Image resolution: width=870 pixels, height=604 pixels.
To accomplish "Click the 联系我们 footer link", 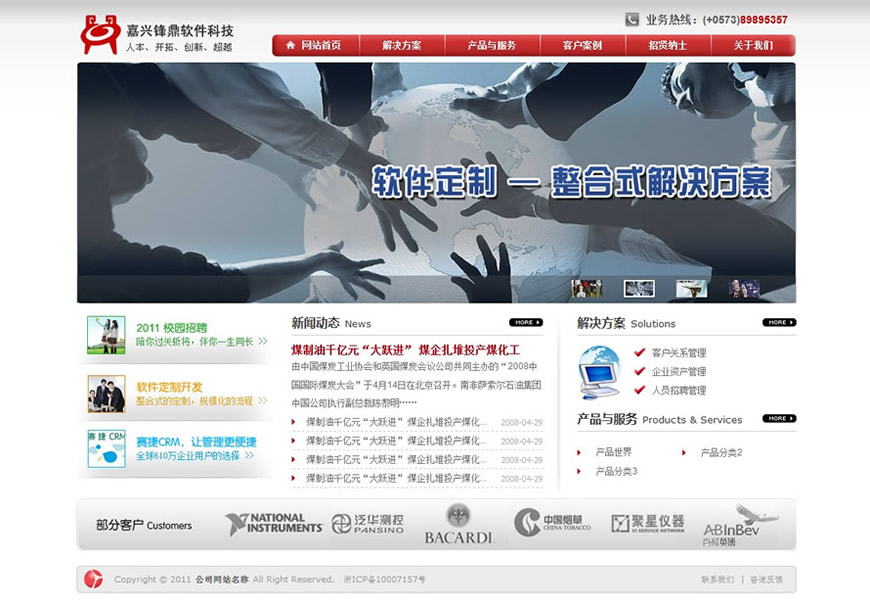I will tap(717, 580).
